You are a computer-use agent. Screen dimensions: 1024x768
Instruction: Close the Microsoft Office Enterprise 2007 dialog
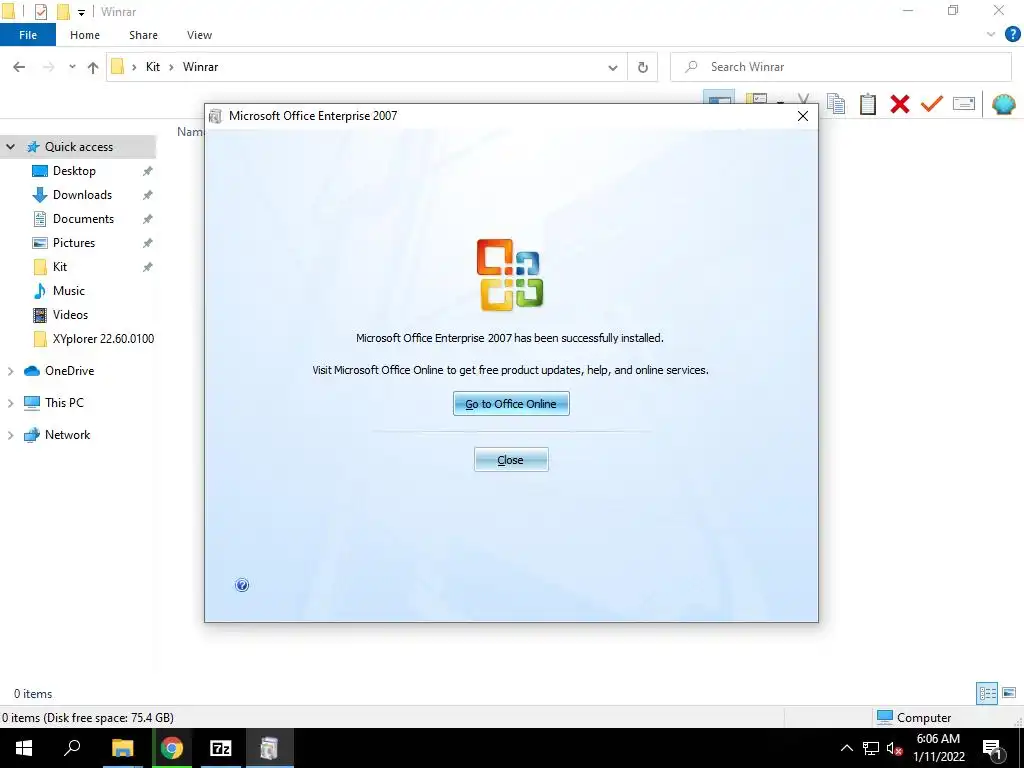pos(803,116)
